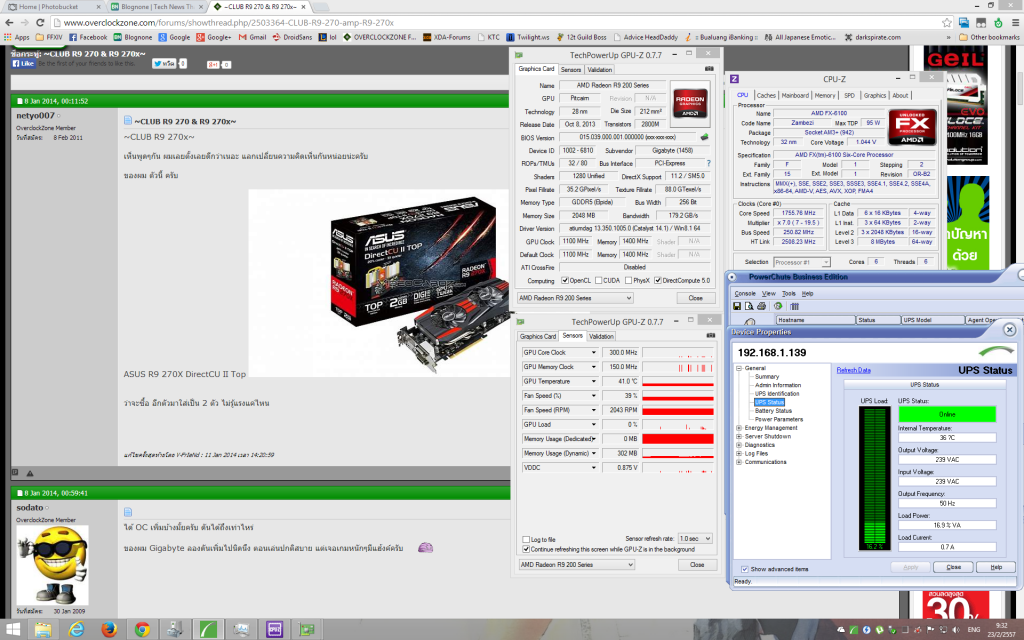Open Internet Explorer from the taskbar

click(76, 630)
